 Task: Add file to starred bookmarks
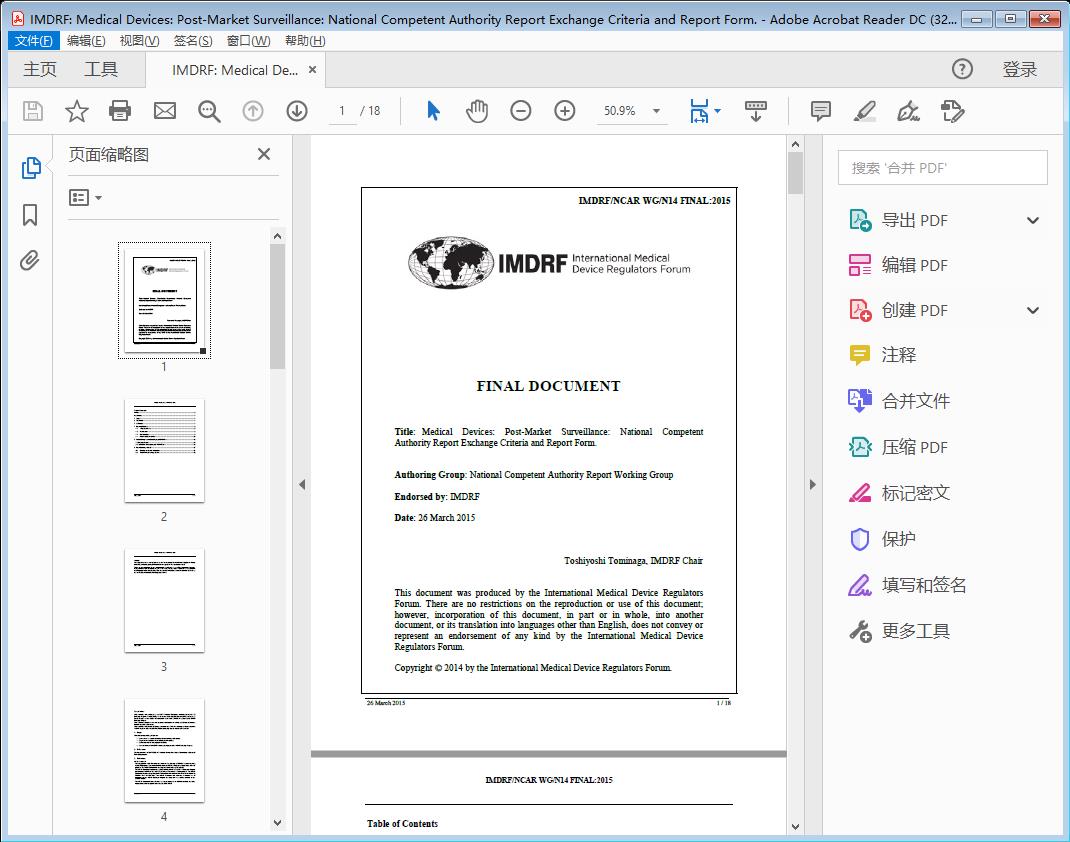point(76,111)
